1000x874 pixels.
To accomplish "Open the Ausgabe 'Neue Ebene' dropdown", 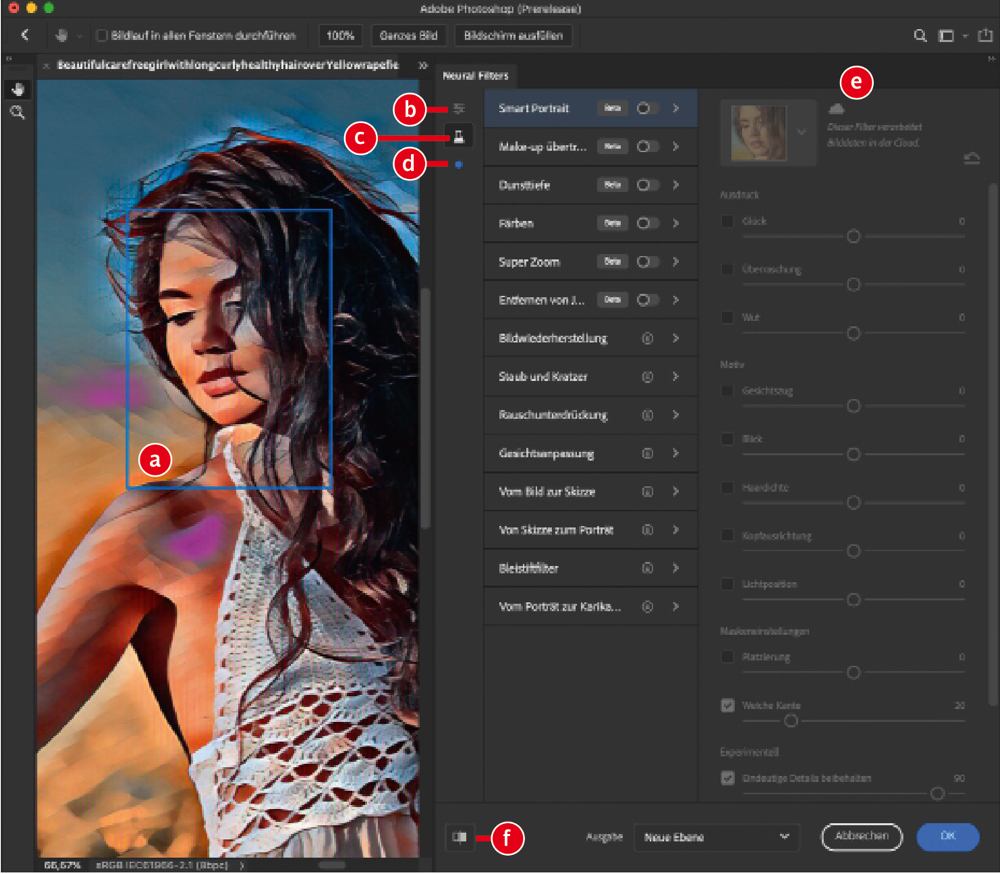I will point(716,837).
